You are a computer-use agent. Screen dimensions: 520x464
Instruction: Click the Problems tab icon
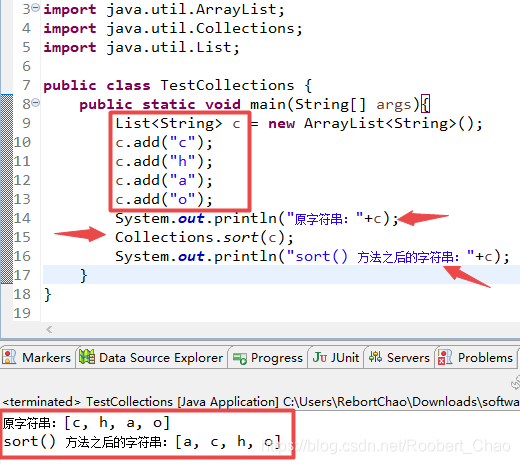tap(445, 357)
